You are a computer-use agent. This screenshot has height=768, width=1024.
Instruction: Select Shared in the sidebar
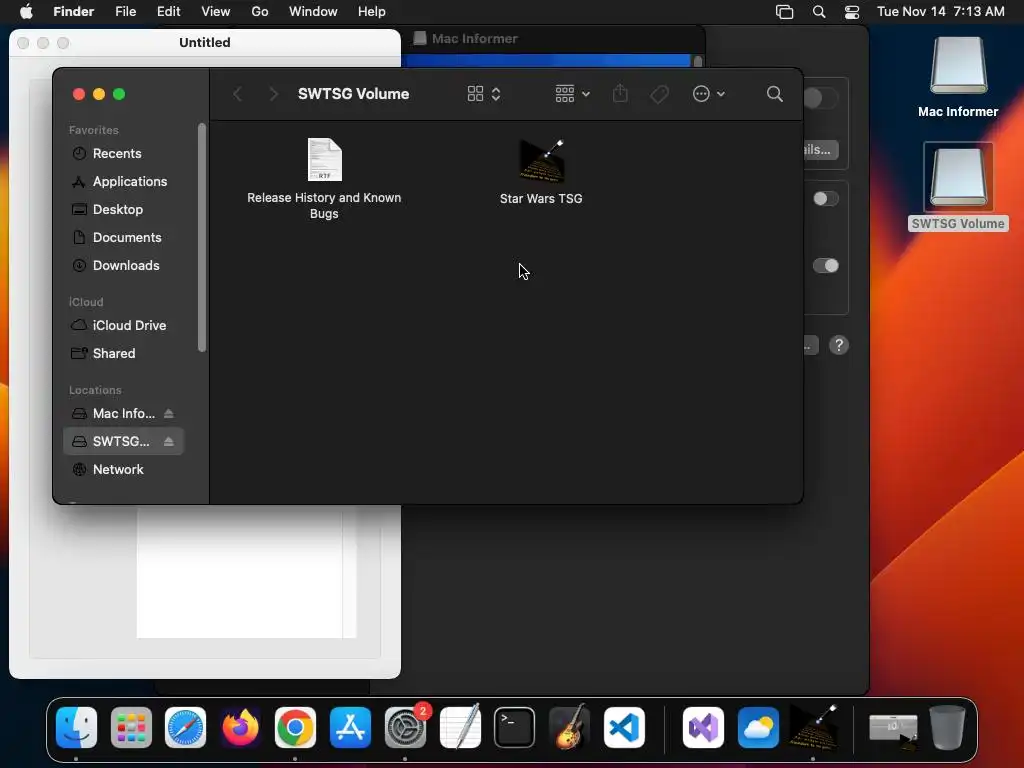(124, 353)
